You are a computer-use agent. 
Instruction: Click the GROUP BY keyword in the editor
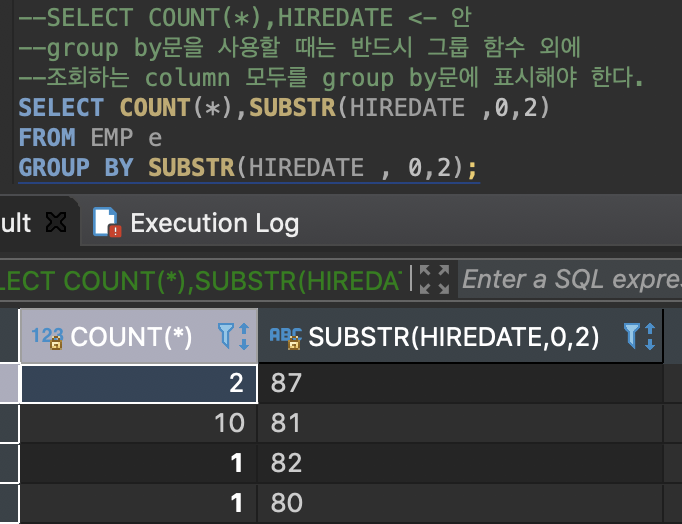click(76, 167)
